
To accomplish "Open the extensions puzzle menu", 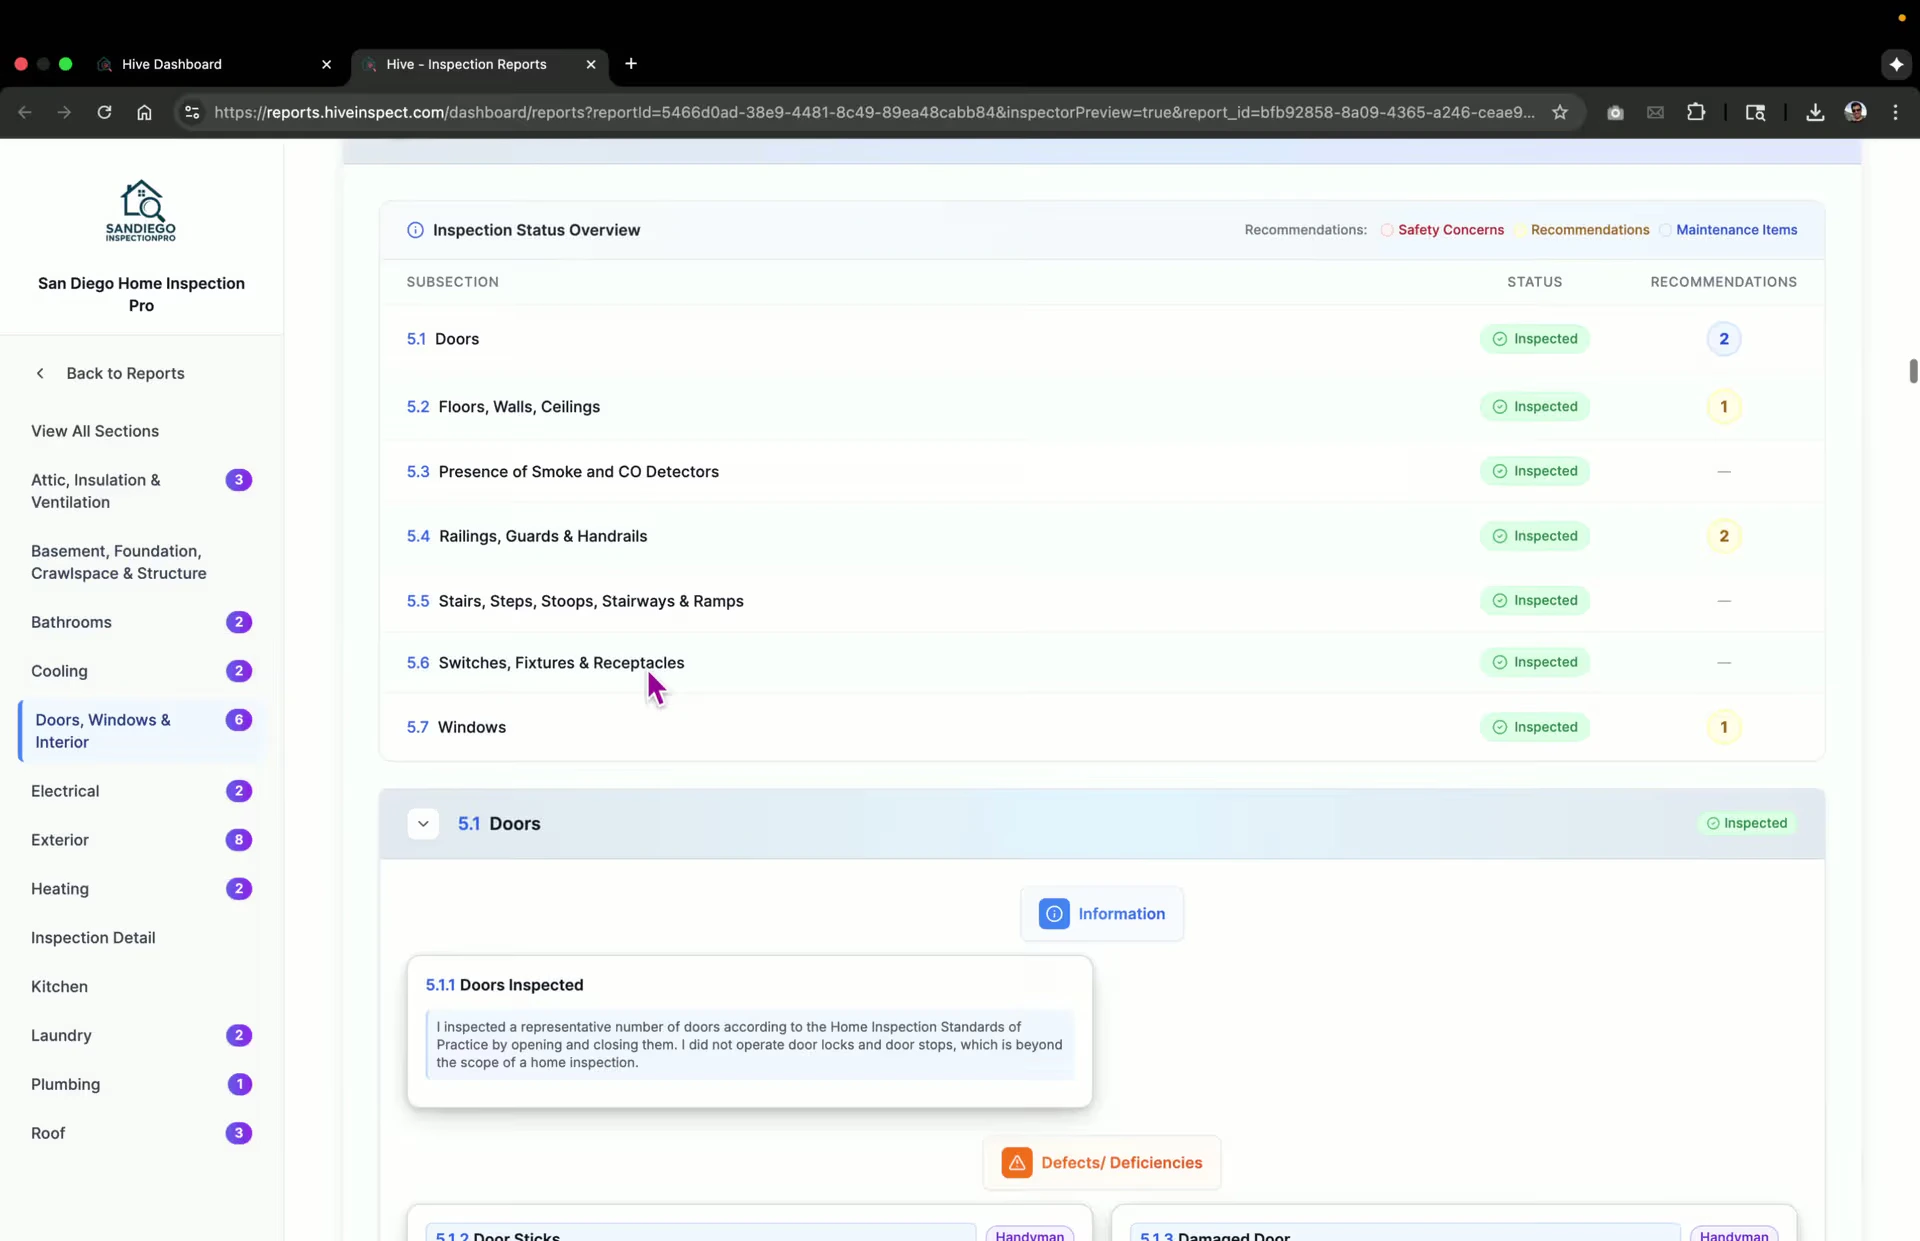I will (1696, 112).
